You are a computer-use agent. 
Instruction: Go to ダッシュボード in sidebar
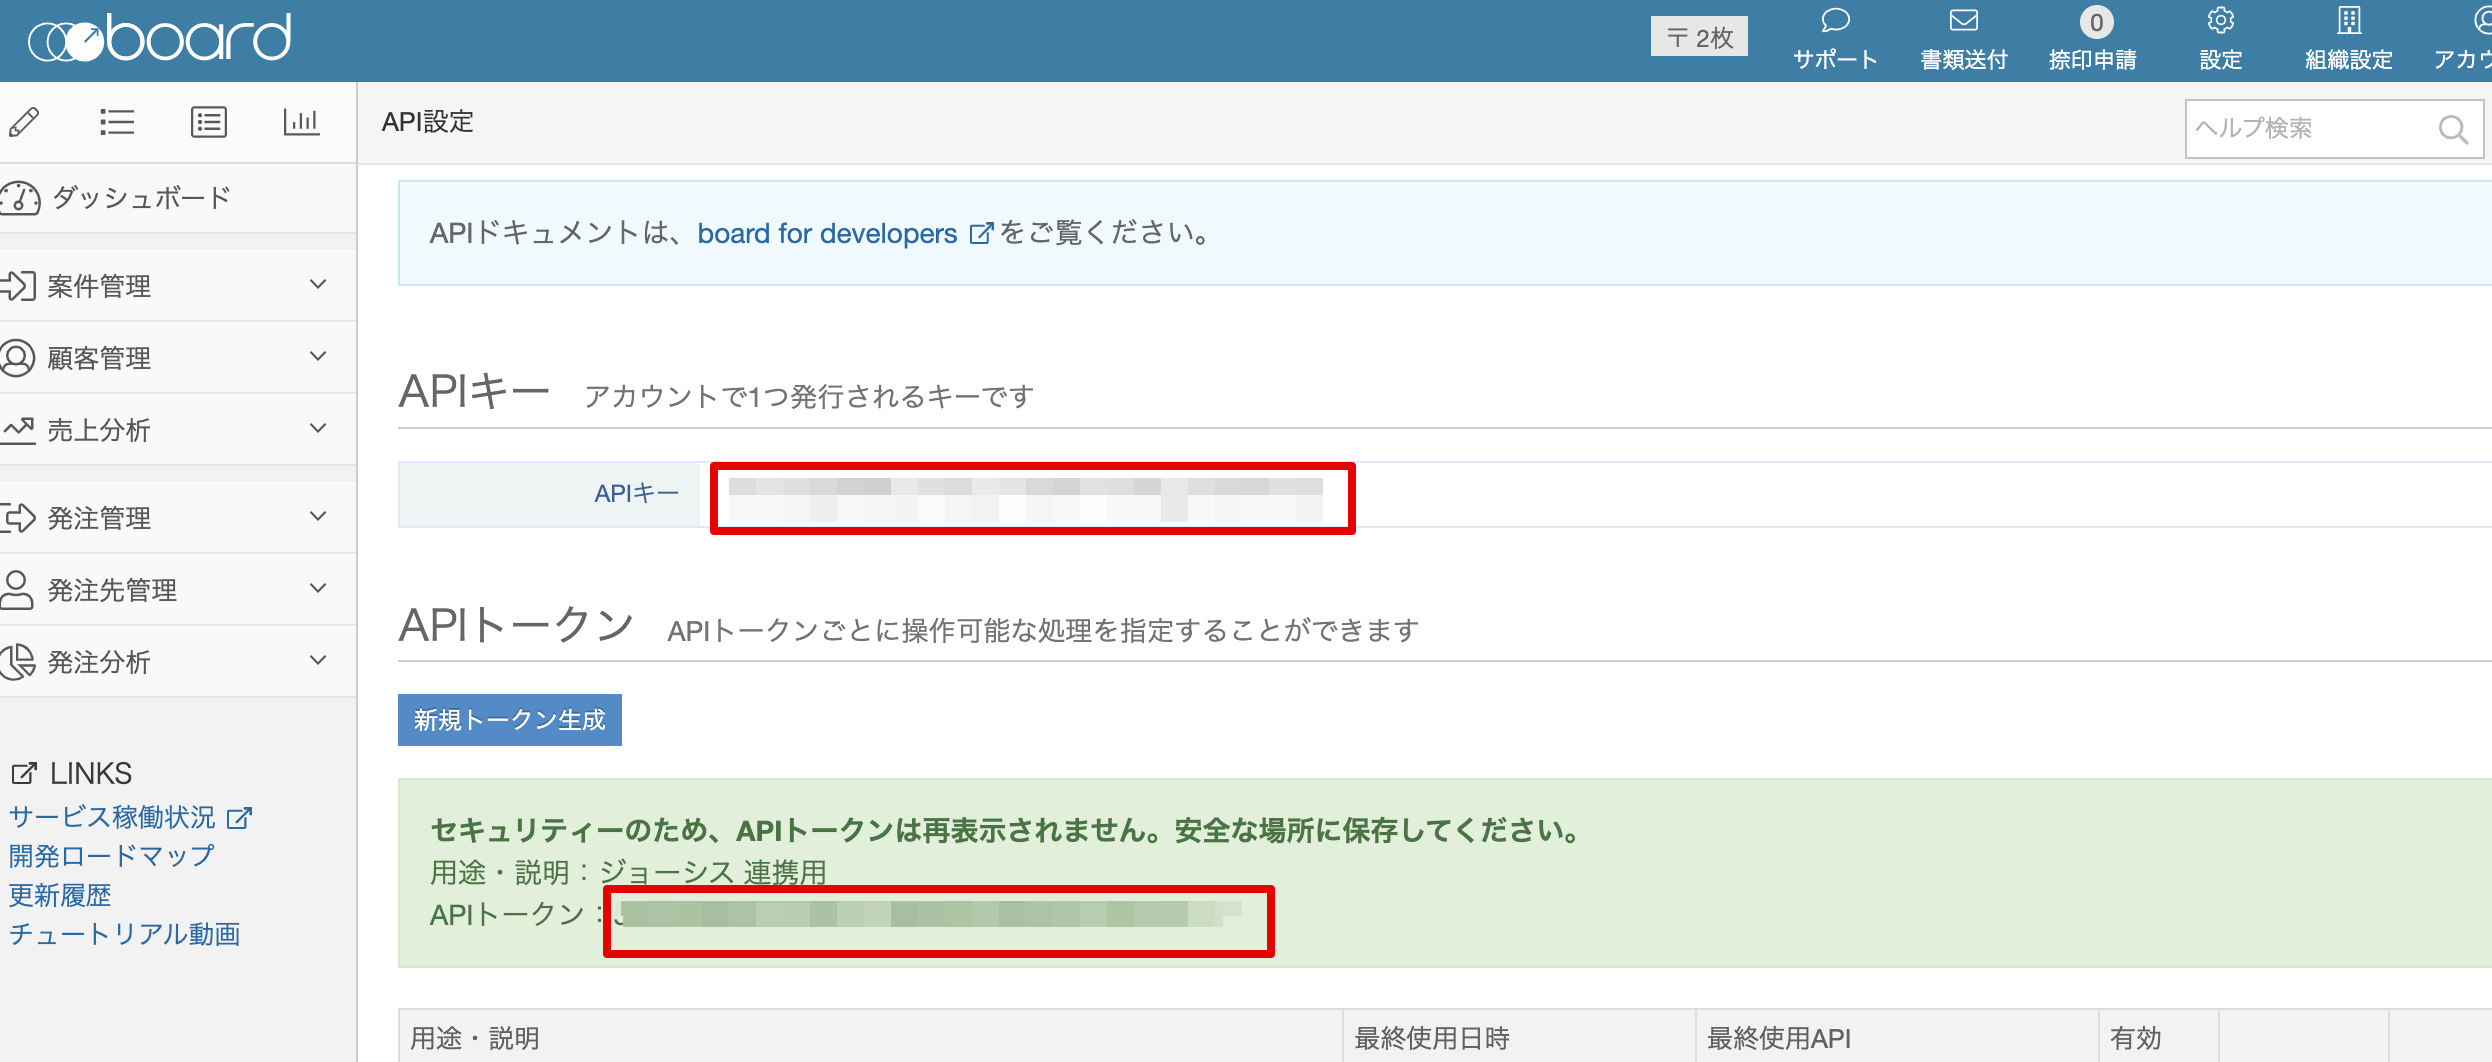pos(140,198)
